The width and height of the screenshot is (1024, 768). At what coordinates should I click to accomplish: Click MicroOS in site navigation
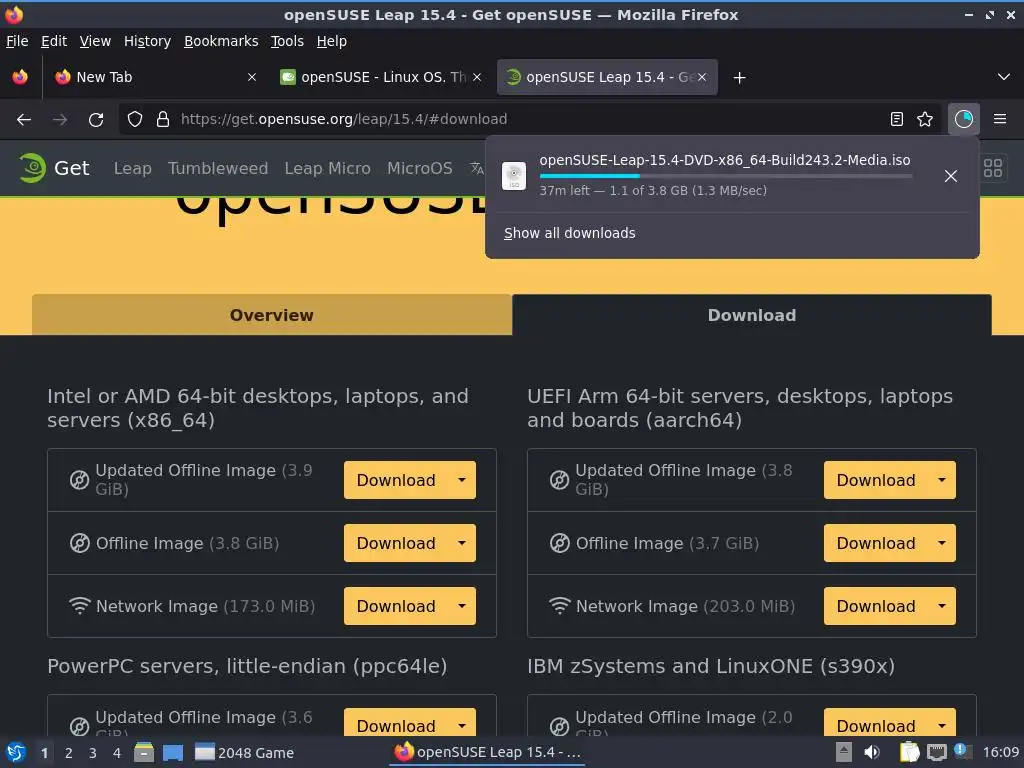(419, 168)
